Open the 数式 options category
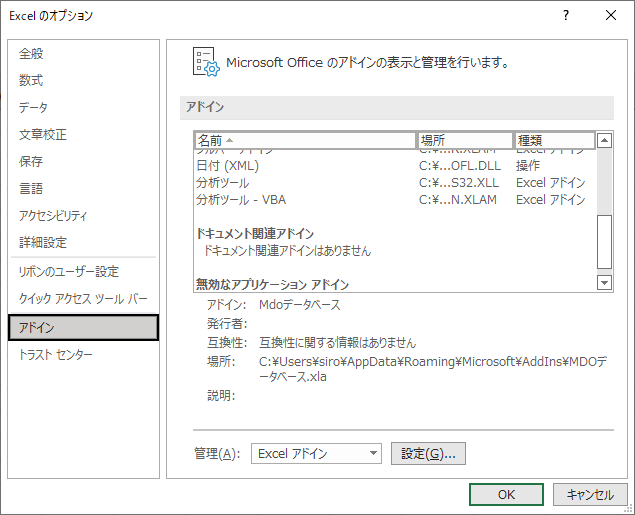 [x=31, y=80]
